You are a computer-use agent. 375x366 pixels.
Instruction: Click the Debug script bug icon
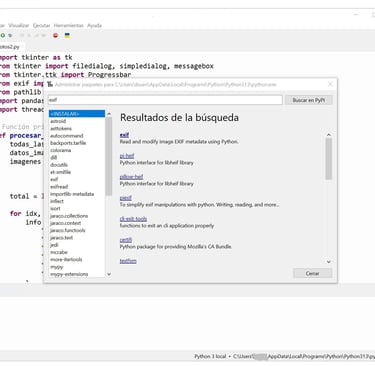click(x=10, y=35)
